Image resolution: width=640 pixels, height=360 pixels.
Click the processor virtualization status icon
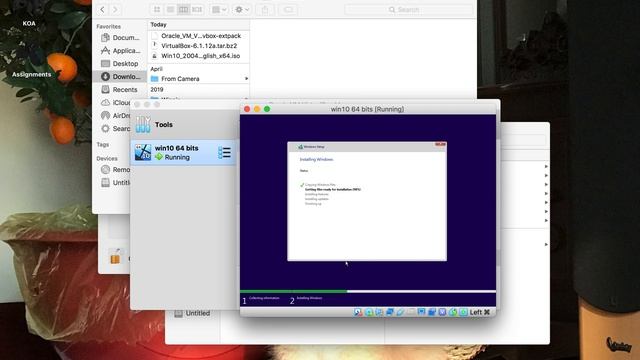pos(442,312)
